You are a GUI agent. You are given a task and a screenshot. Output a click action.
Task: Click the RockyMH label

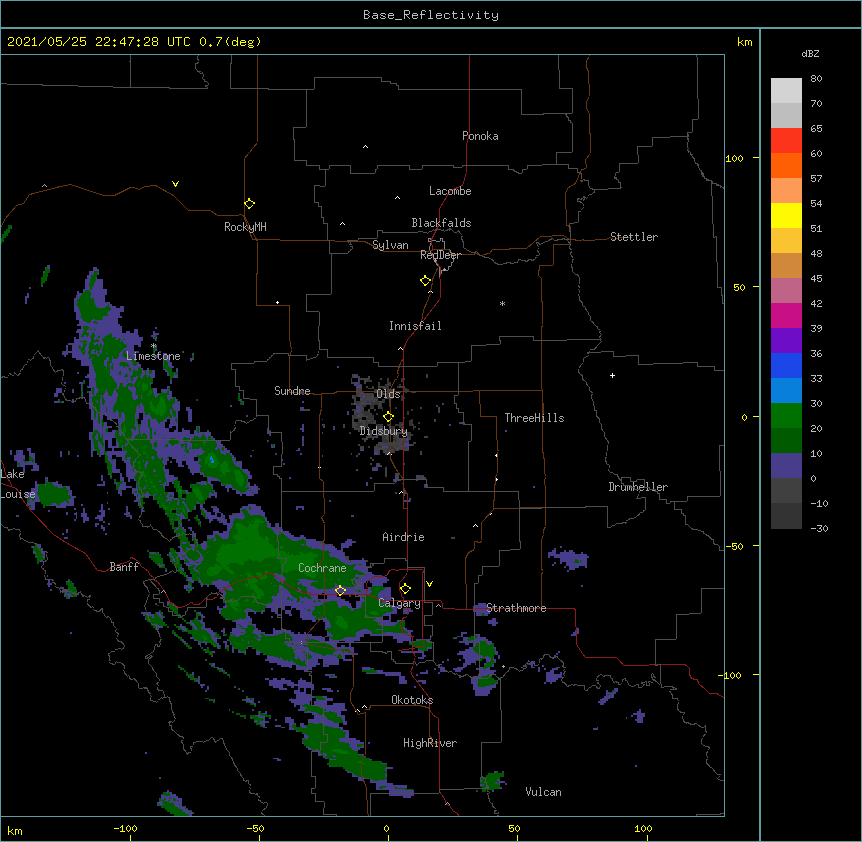tap(245, 227)
